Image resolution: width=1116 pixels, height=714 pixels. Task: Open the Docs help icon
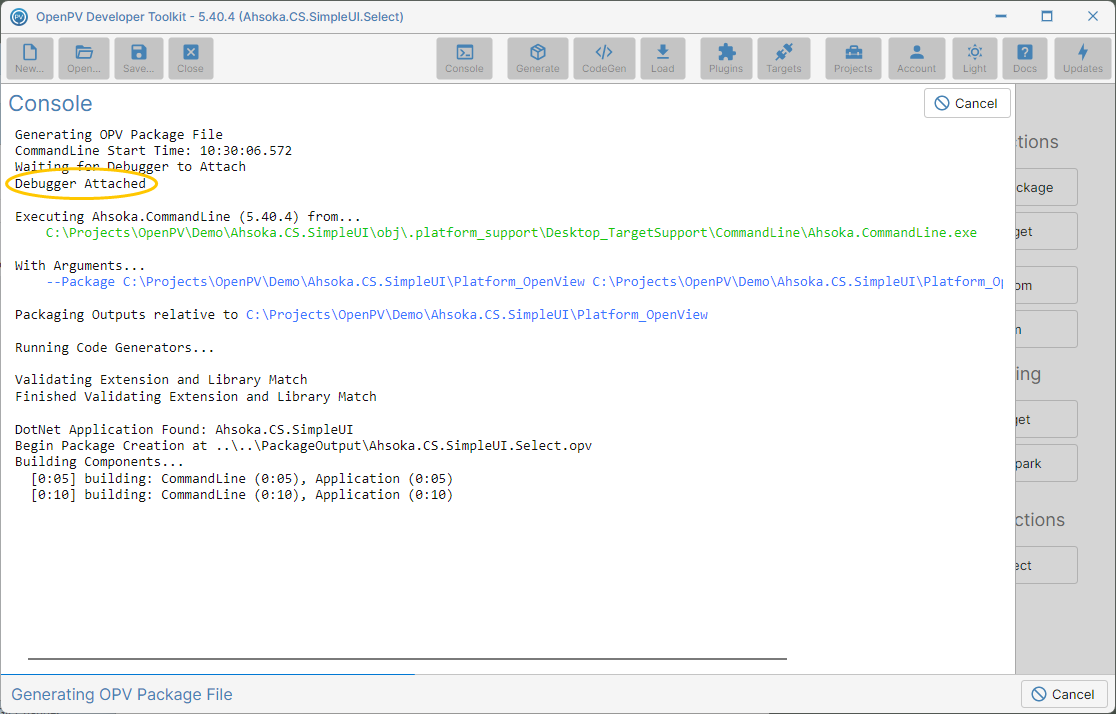tap(1025, 58)
